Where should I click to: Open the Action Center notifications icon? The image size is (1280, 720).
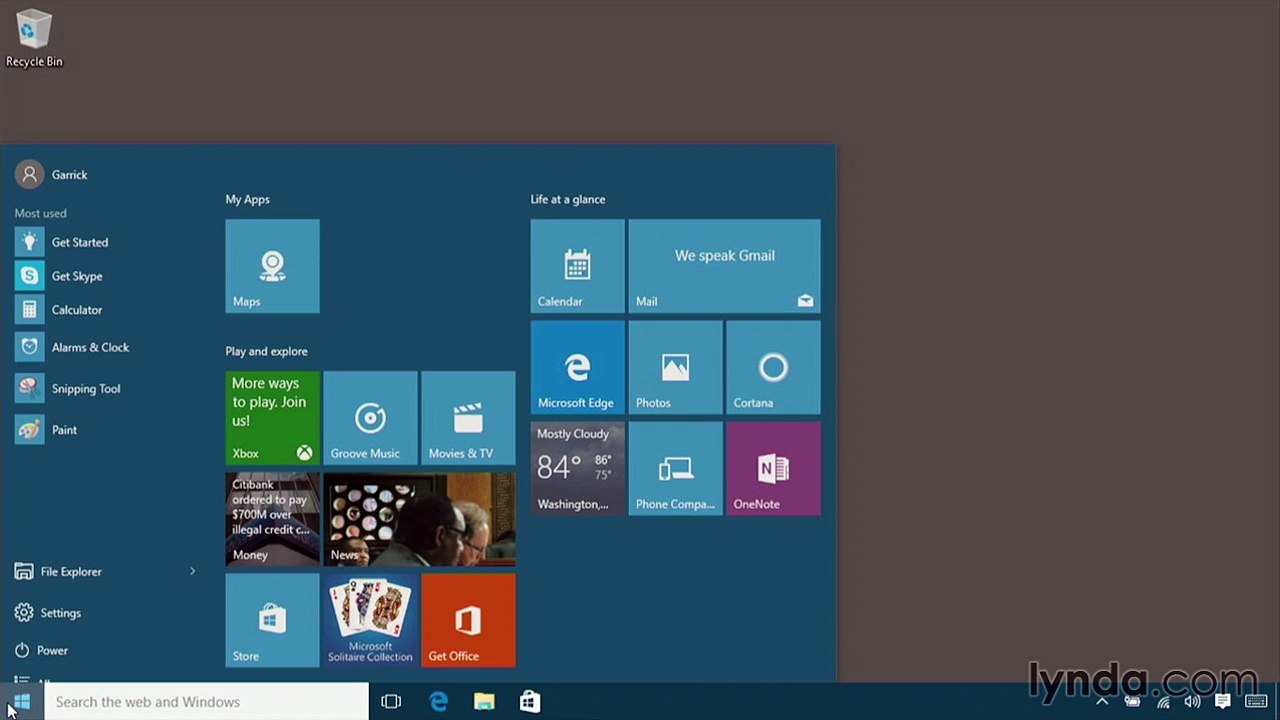tap(1222, 702)
